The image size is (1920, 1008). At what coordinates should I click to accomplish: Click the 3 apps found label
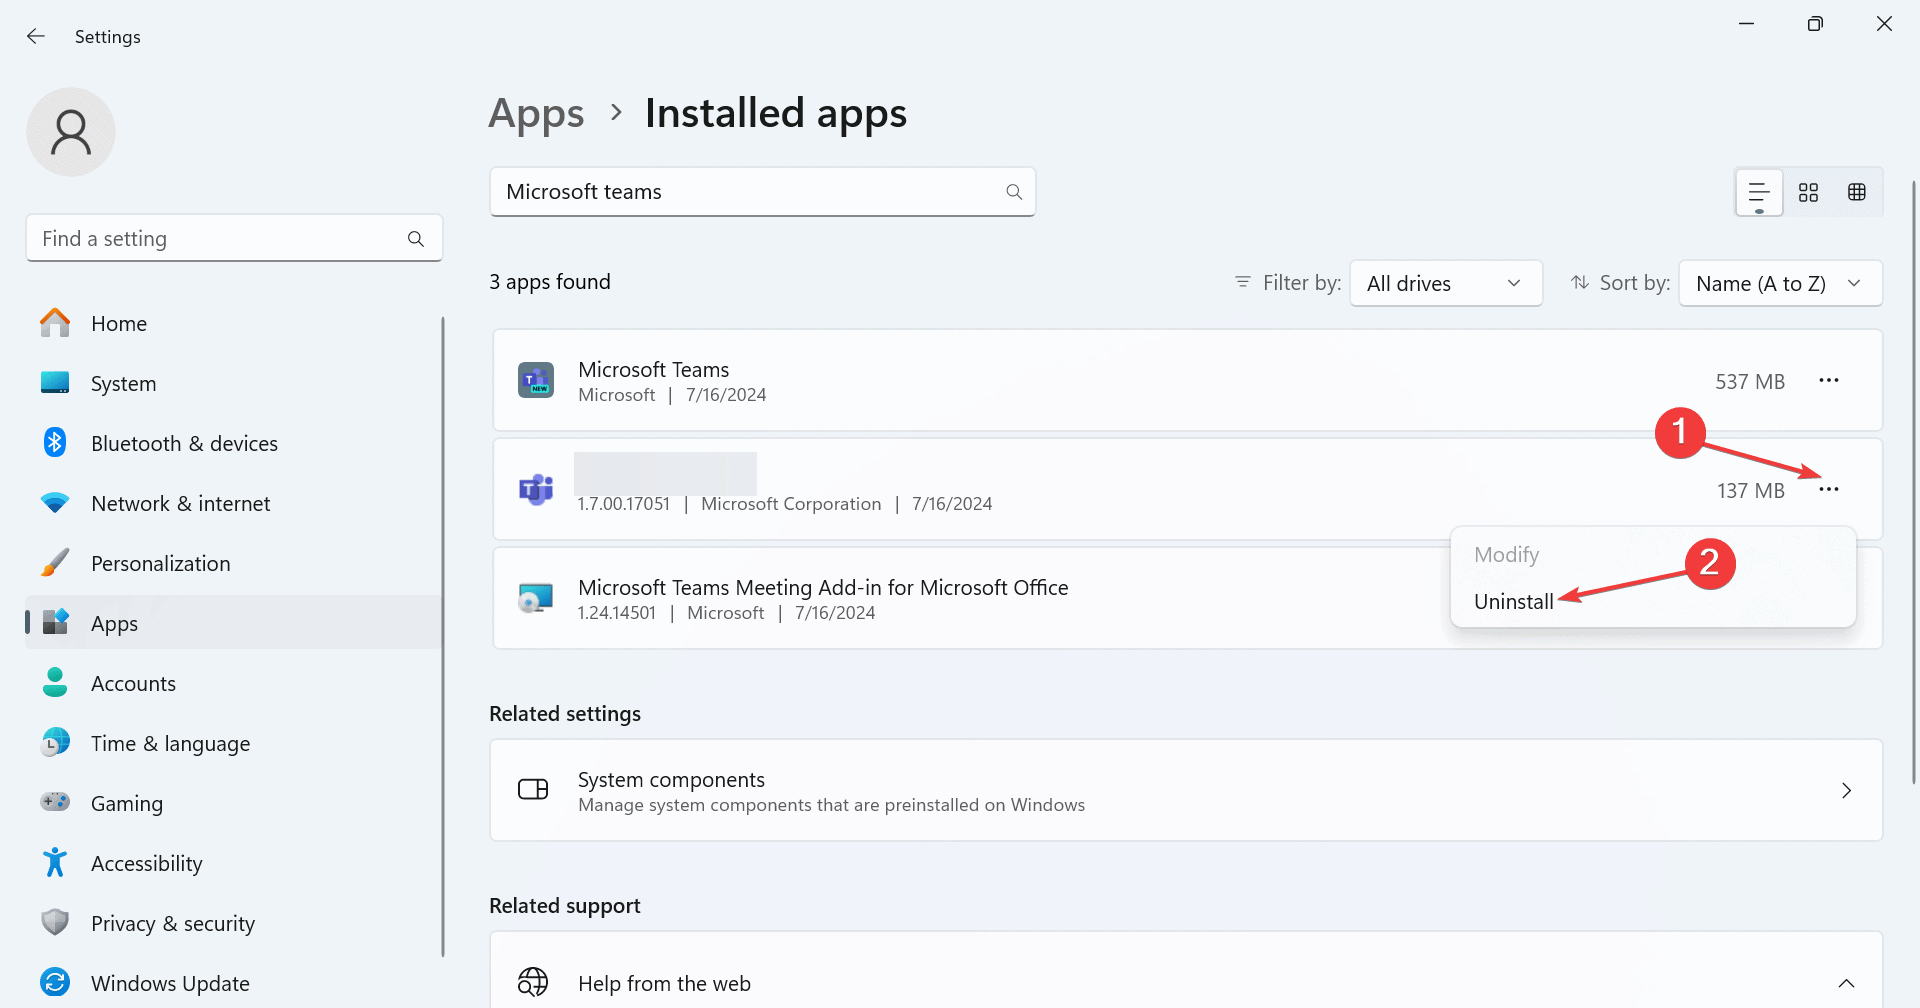pyautogui.click(x=550, y=282)
